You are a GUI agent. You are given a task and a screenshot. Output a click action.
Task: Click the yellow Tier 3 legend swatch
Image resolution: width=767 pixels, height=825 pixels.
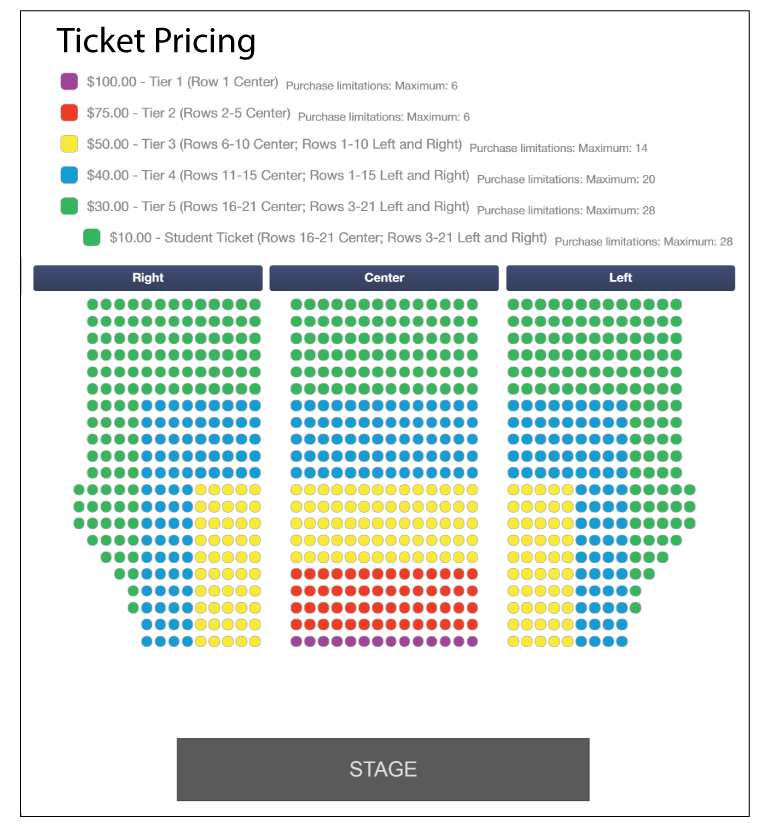[x=69, y=144]
